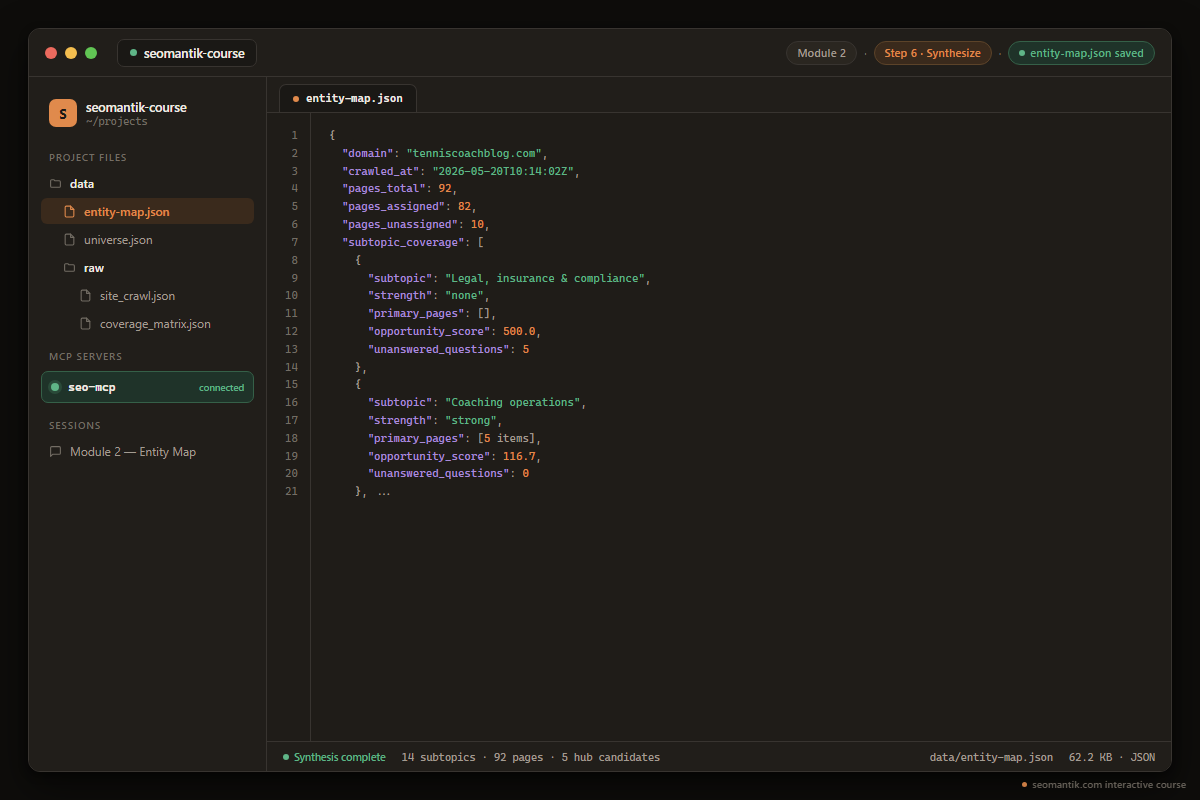Screen dimensions: 1200x800
Task: Click the pages_unassigned value 10
Action: pos(477,225)
